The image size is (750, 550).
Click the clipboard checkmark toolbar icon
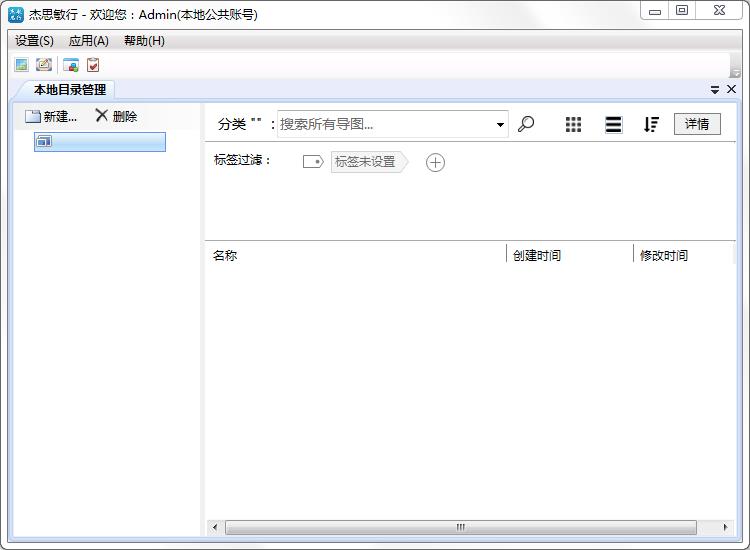pyautogui.click(x=93, y=65)
